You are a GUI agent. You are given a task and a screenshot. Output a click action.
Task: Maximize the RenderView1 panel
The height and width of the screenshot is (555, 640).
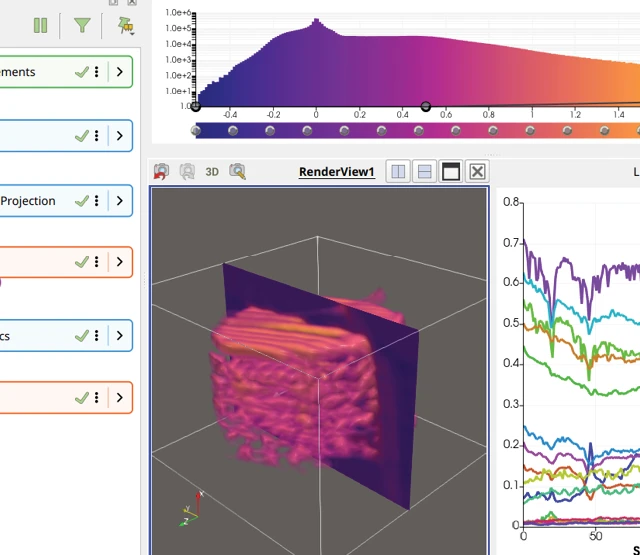tap(451, 171)
